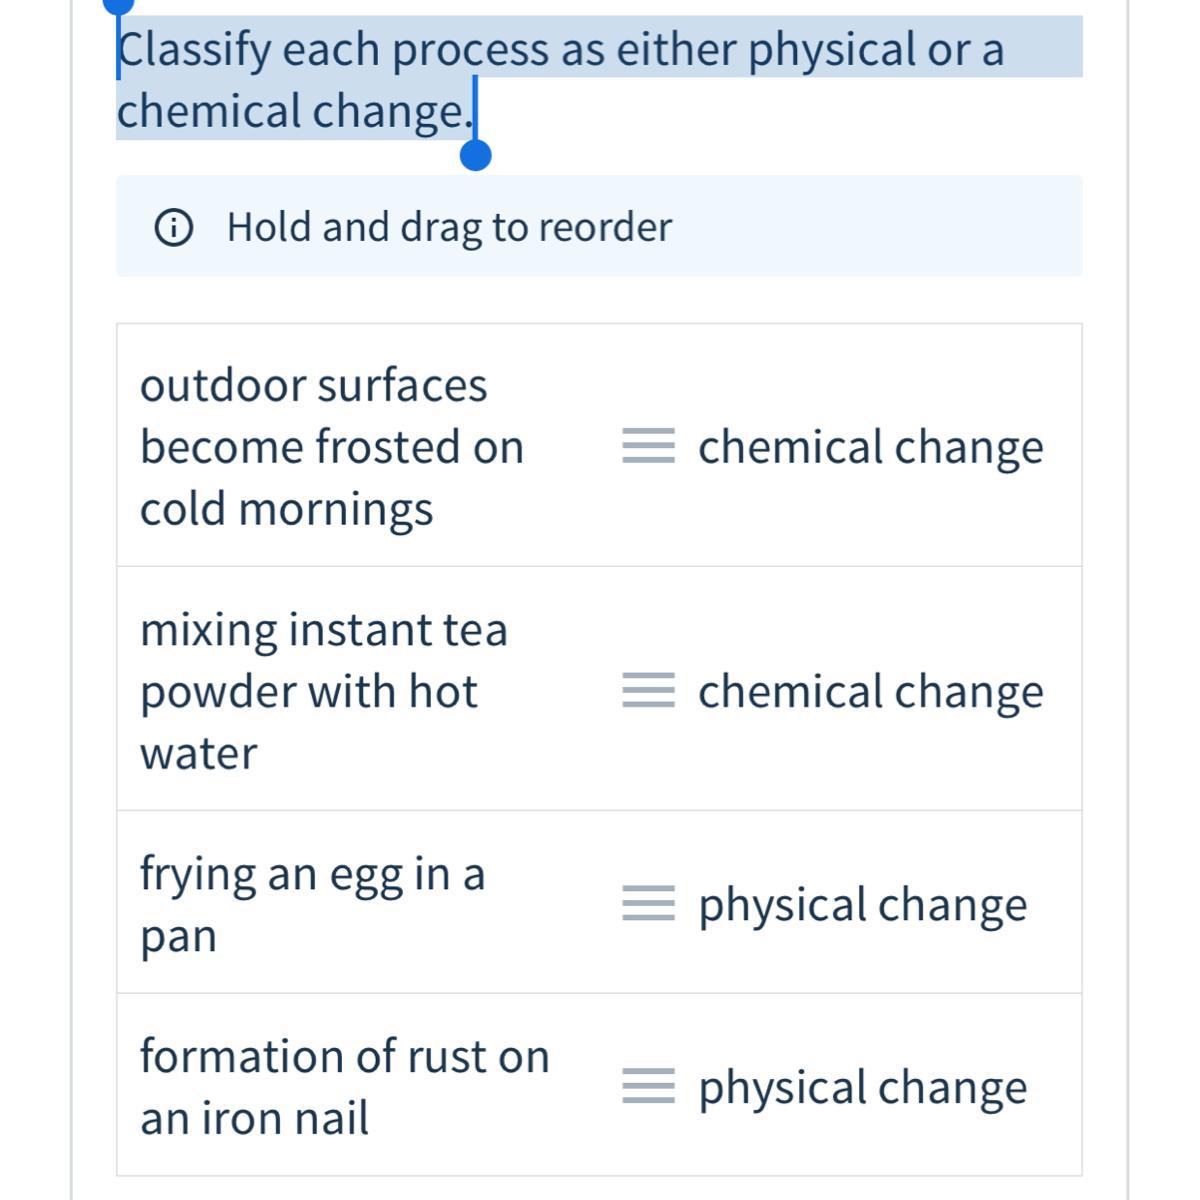
Task: Click the drag handle in the frying egg row
Action: 648,903
